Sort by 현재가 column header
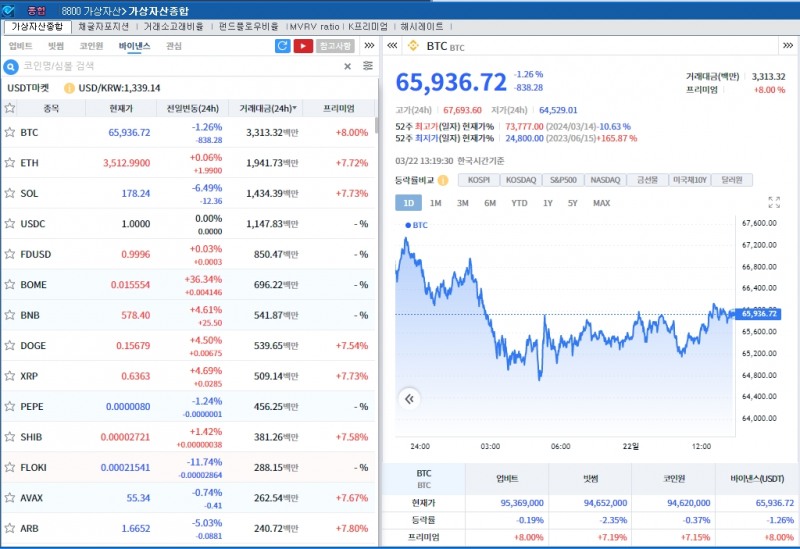 121,108
